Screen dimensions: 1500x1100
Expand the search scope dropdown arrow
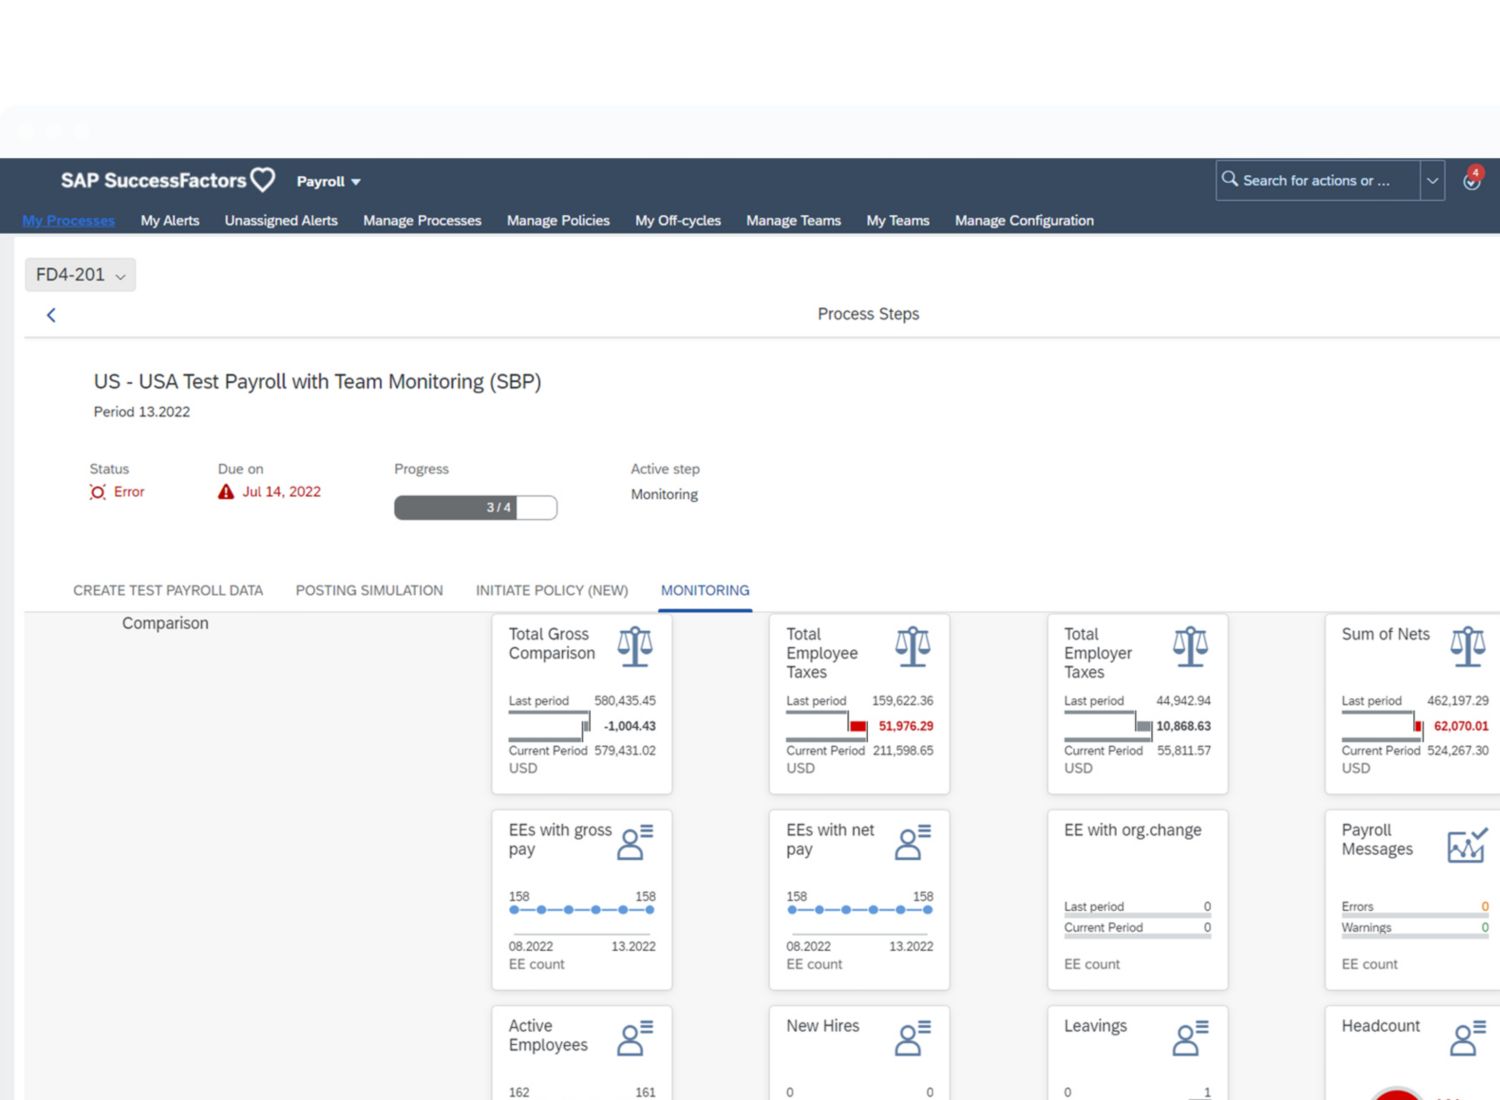coord(1432,181)
